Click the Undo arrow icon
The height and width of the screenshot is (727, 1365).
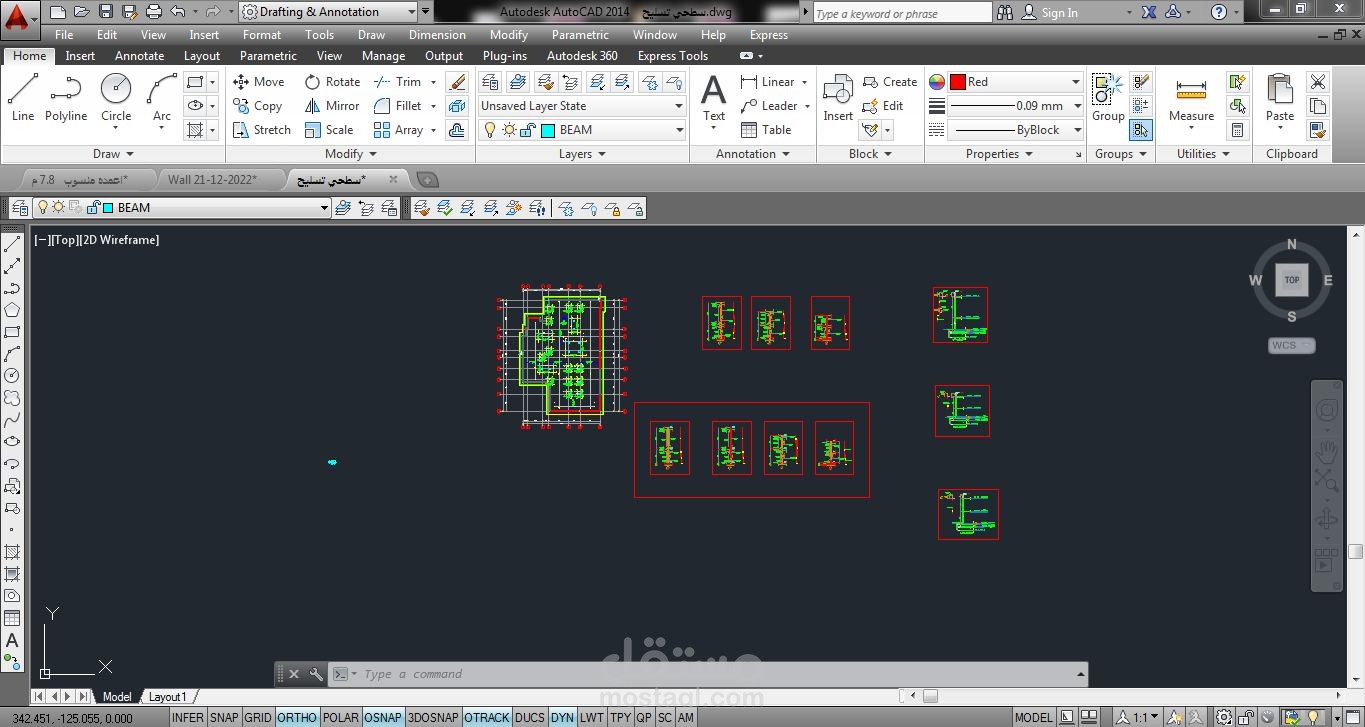178,12
